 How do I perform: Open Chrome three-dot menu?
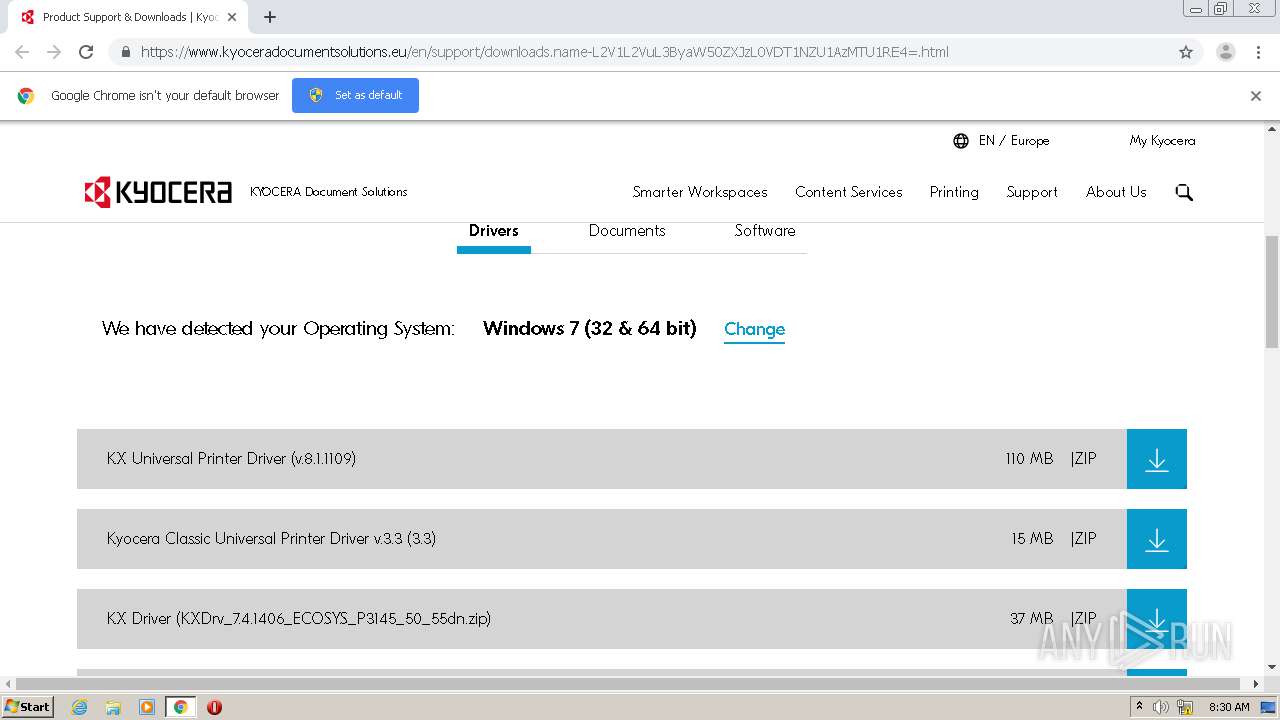point(1259,52)
